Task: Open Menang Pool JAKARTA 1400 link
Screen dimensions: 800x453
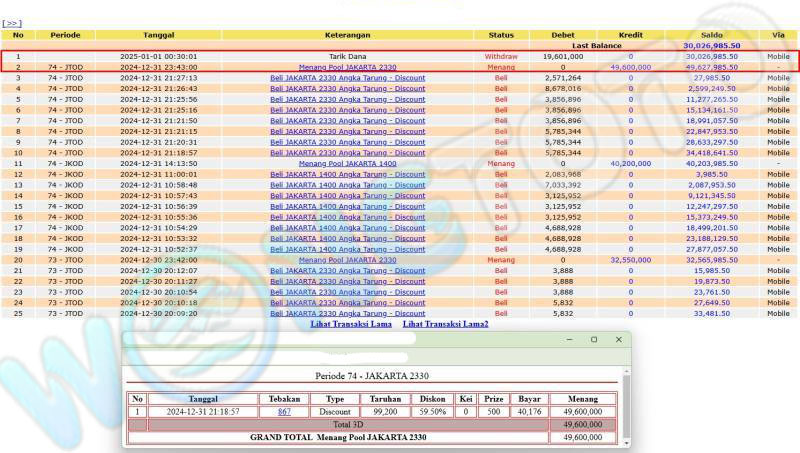Action: click(347, 163)
